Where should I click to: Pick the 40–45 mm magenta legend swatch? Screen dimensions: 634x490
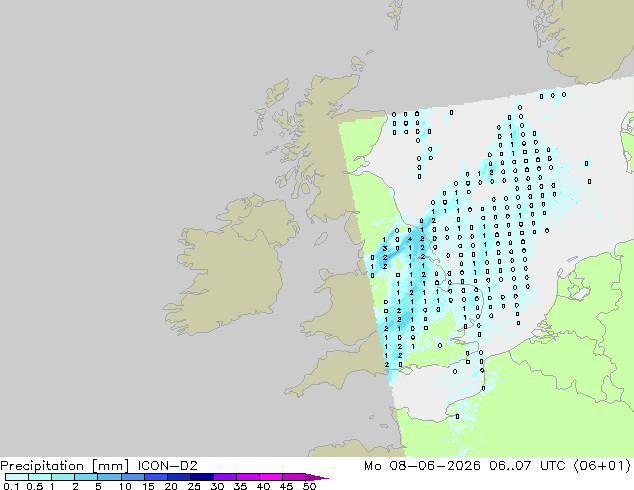(x=271, y=477)
